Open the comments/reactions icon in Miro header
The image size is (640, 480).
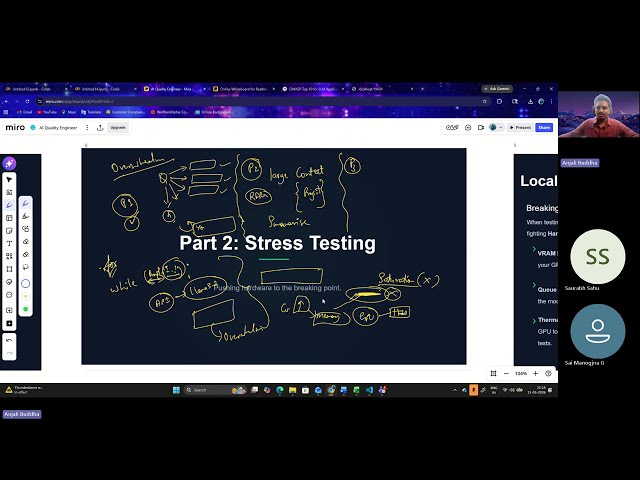coord(468,128)
